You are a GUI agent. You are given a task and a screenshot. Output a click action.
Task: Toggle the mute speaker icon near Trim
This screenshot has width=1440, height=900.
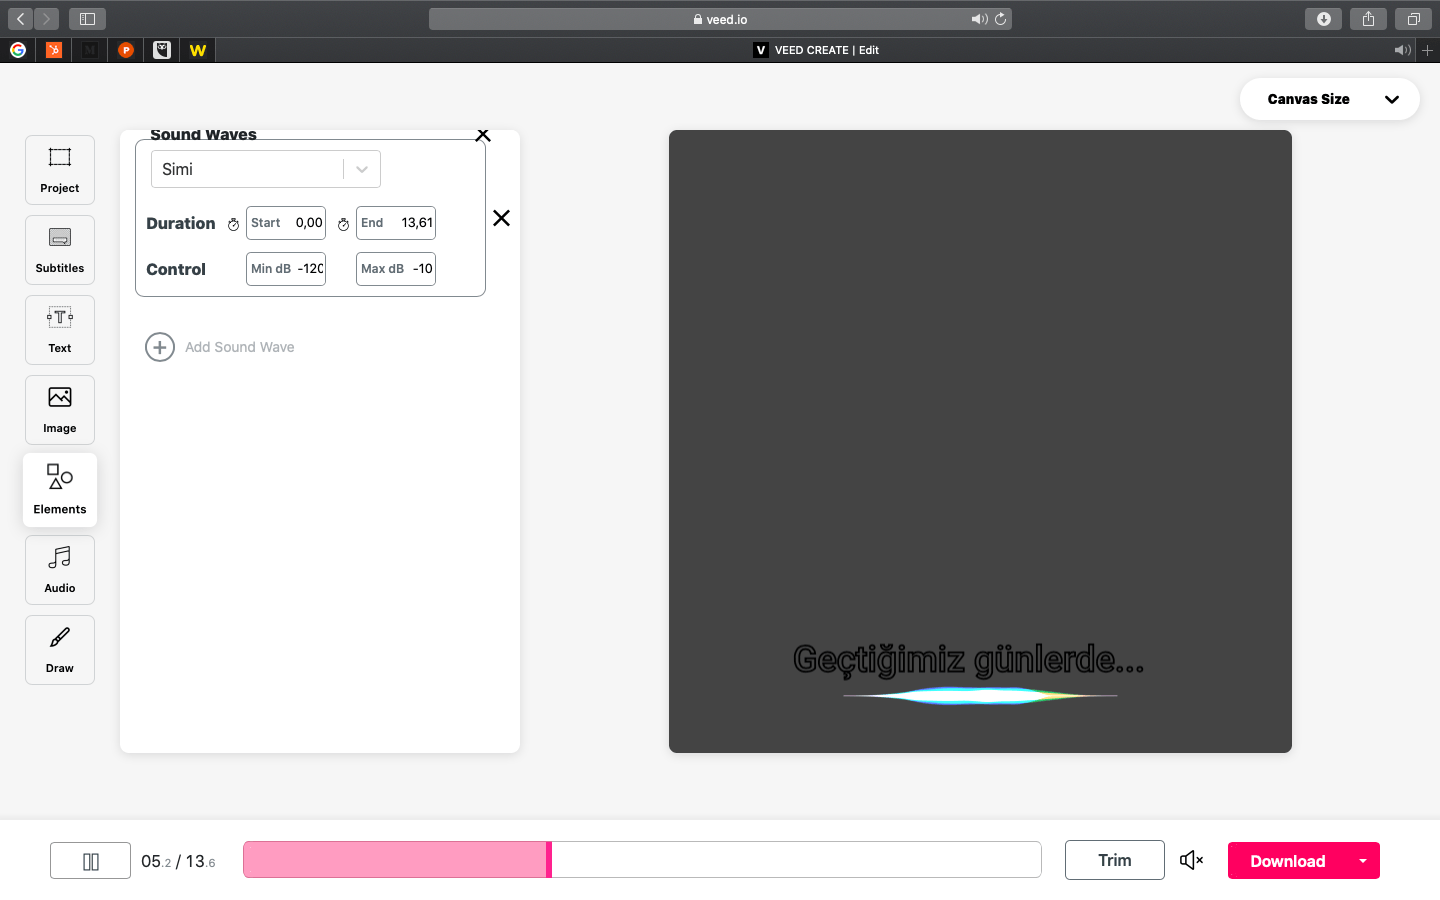[1191, 860]
